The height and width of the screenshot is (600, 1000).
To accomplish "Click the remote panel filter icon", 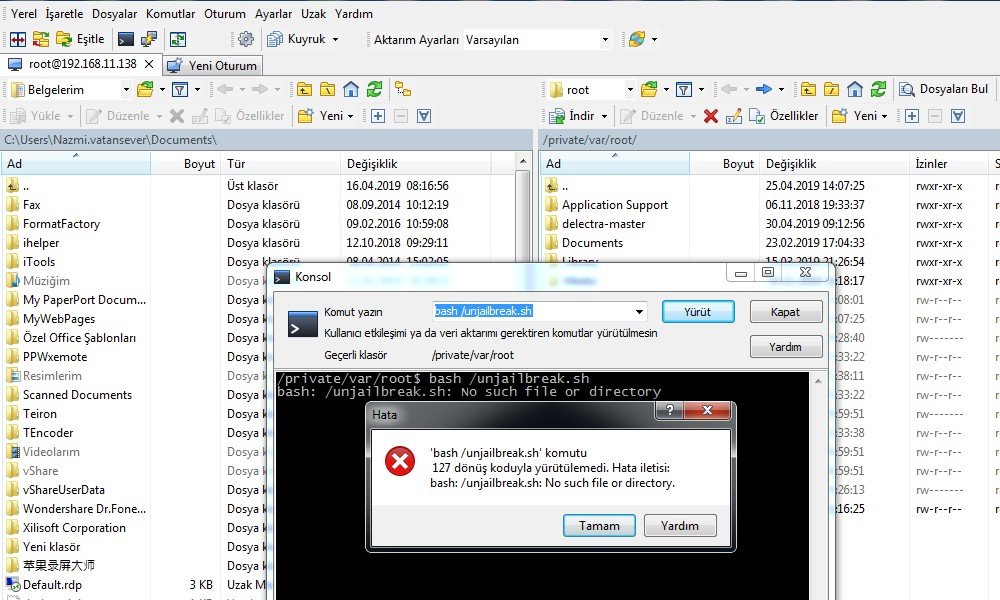I will tap(684, 90).
